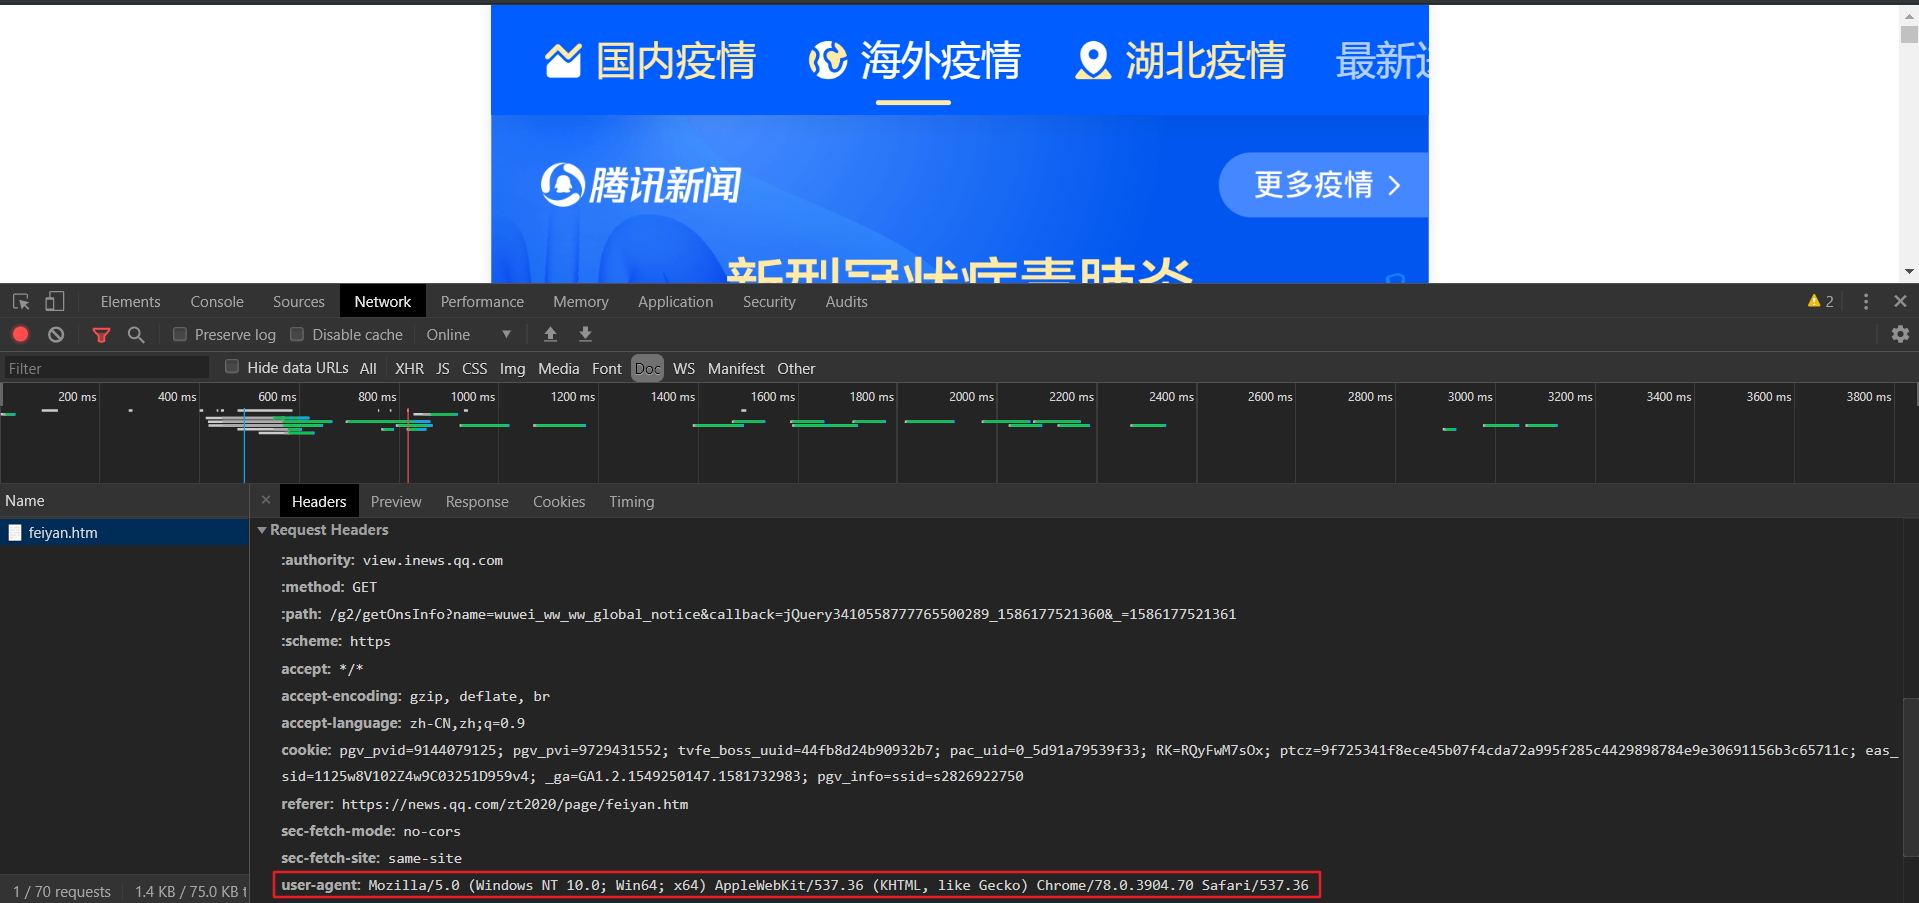Activate the inspect element picker icon
1919x903 pixels.
pos(21,301)
